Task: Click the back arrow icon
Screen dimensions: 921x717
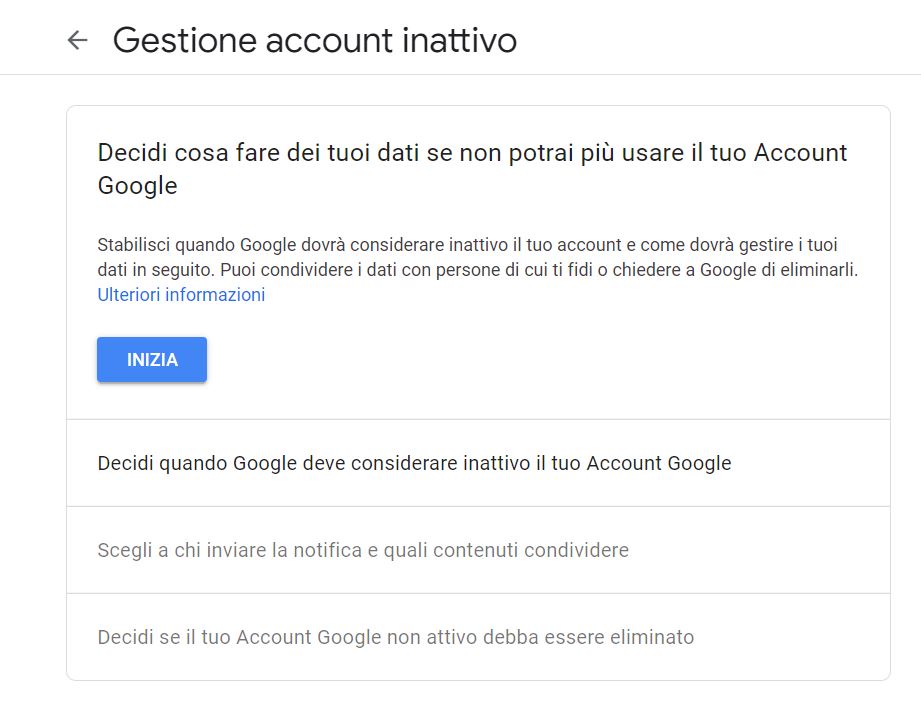Action: (77, 40)
